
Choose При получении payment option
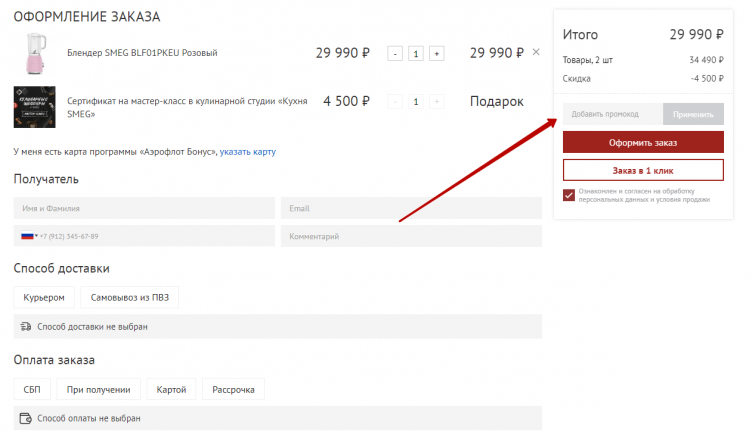pos(99,389)
